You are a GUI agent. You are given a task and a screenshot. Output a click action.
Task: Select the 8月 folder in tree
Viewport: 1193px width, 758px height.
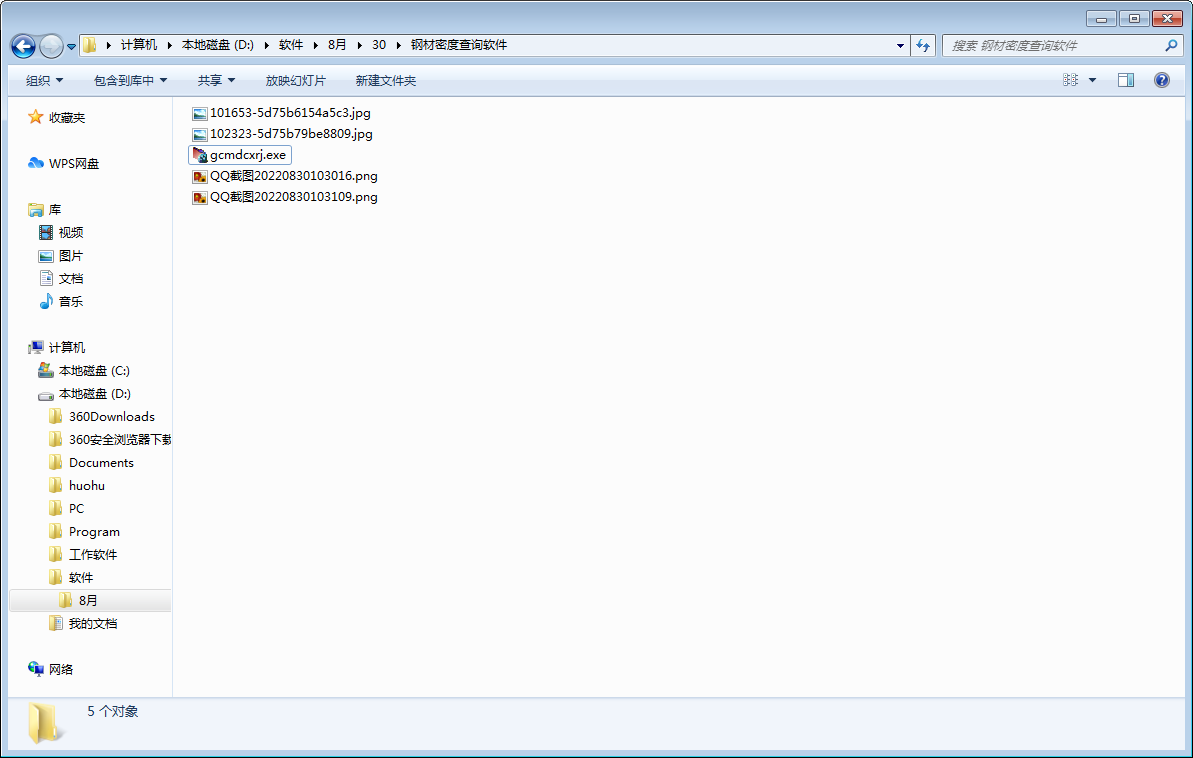[88, 600]
